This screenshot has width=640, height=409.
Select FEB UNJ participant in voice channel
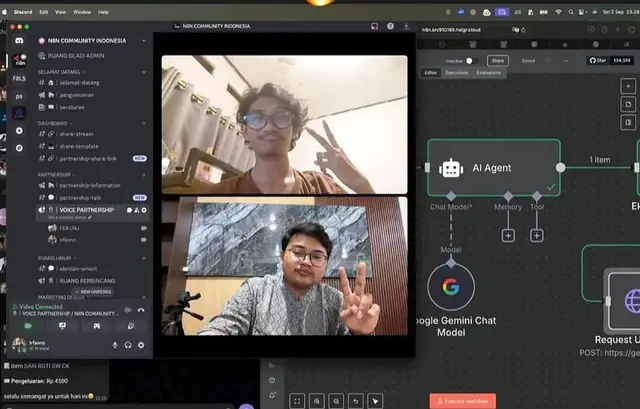point(97,228)
